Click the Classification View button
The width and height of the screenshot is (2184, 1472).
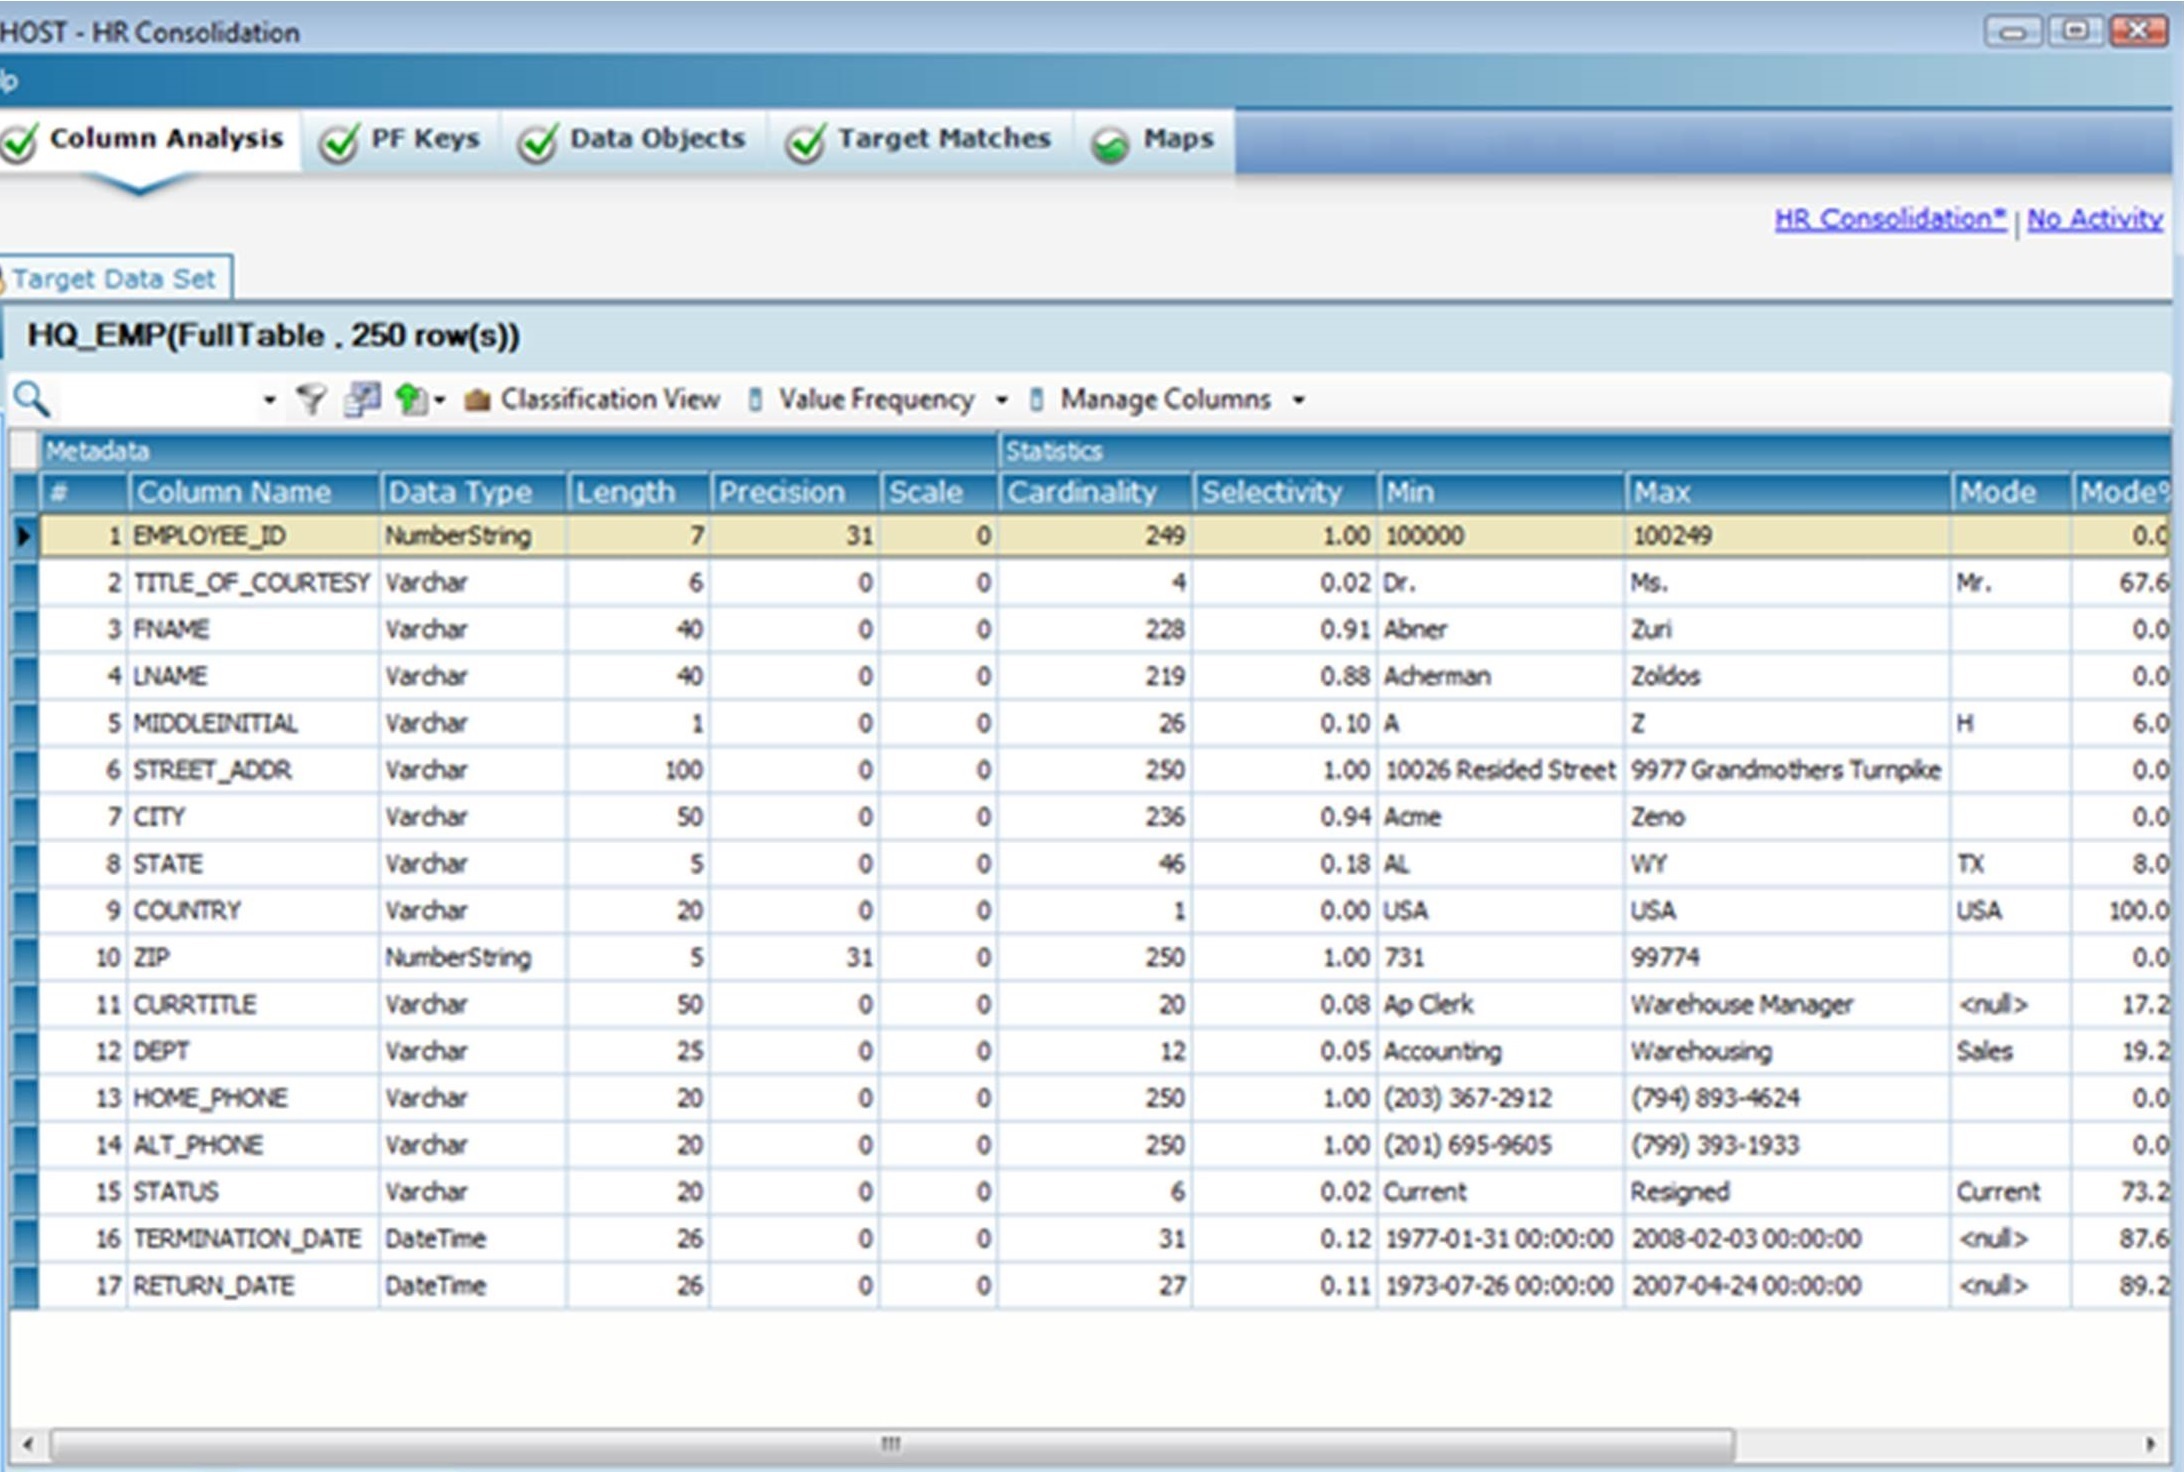[592, 400]
